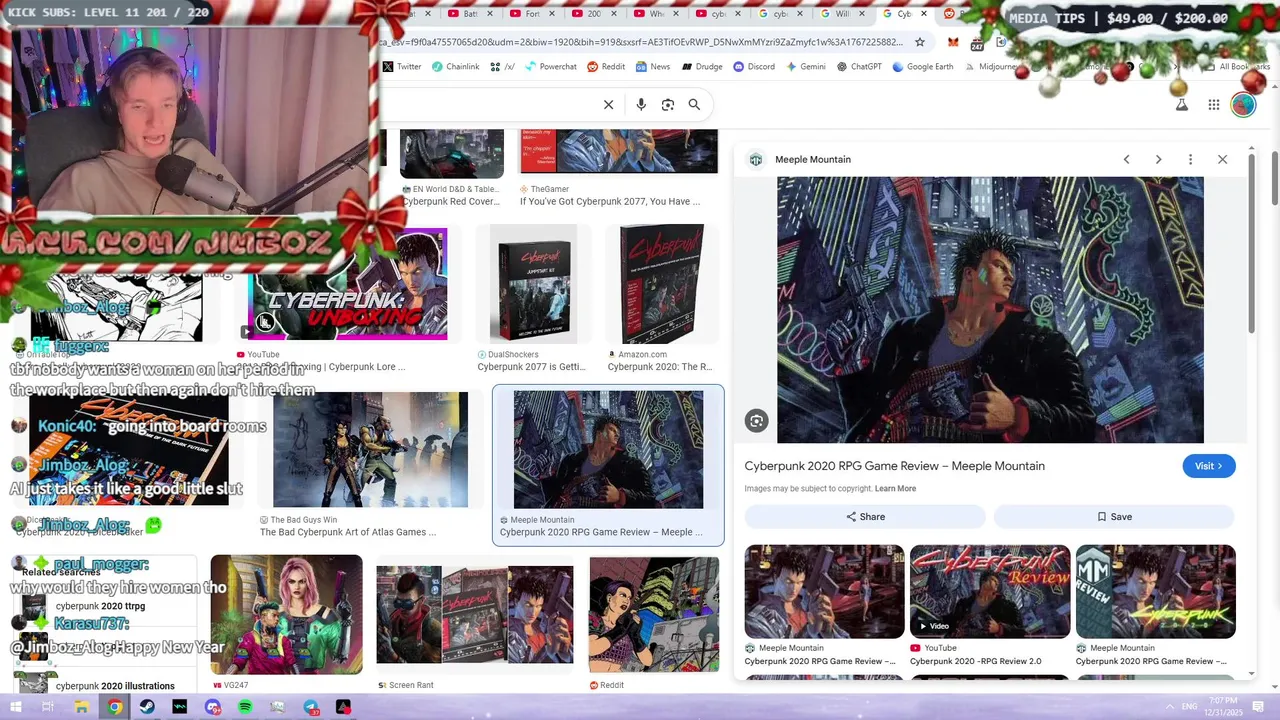Close the active Cyb Google tab
This screenshot has height=720, width=1280.
[x=923, y=14]
